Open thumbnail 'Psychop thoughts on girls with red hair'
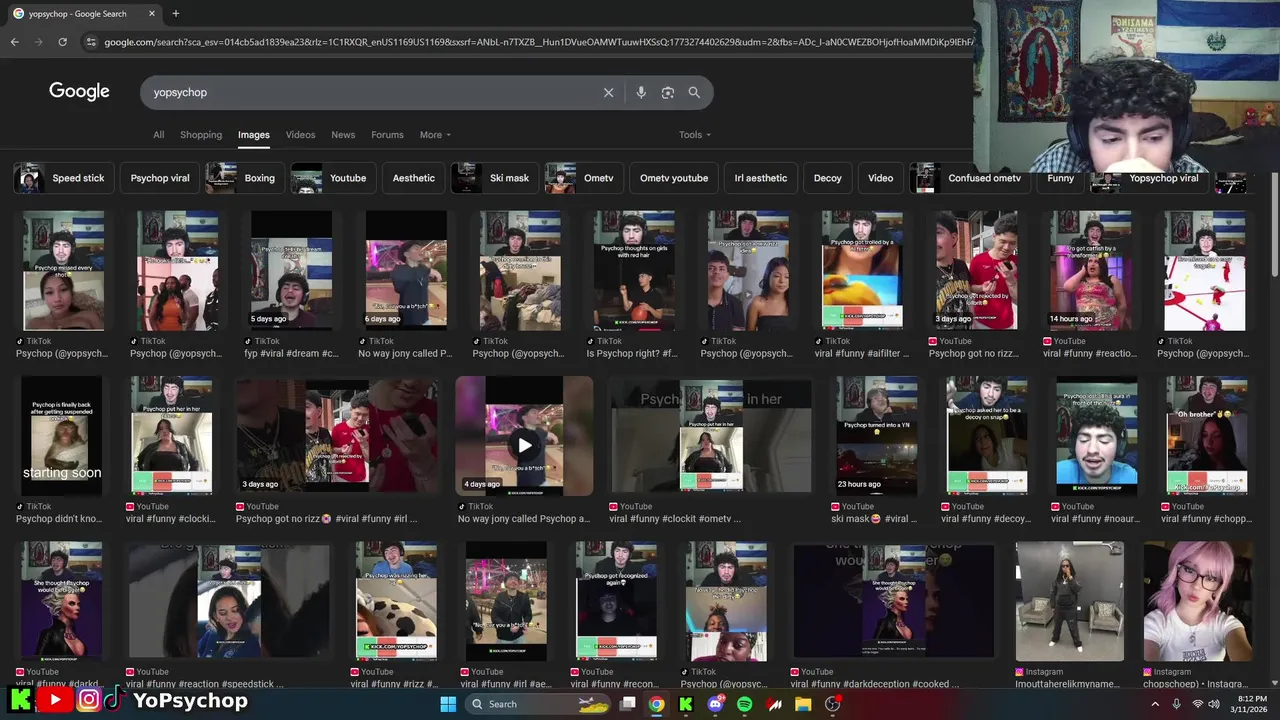The width and height of the screenshot is (1280, 720). pos(634,270)
